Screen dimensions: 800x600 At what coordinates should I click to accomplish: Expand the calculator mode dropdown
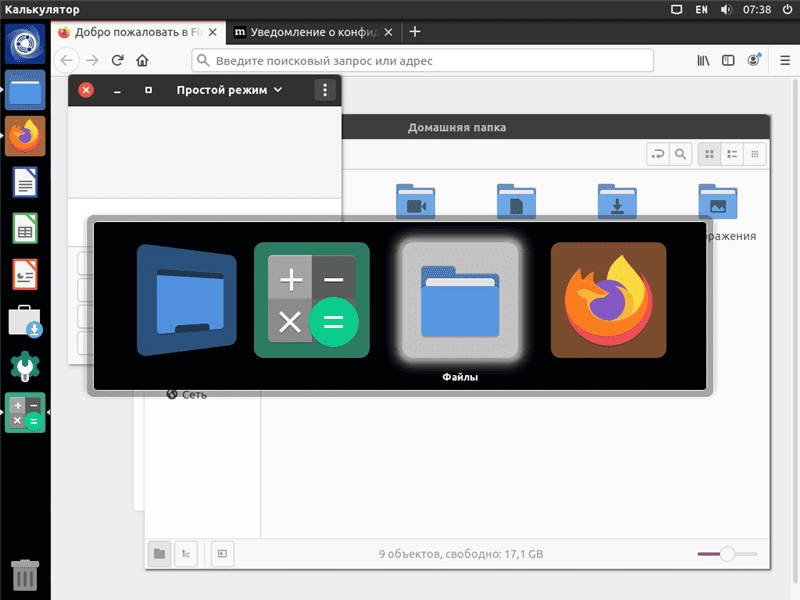[x=229, y=90]
